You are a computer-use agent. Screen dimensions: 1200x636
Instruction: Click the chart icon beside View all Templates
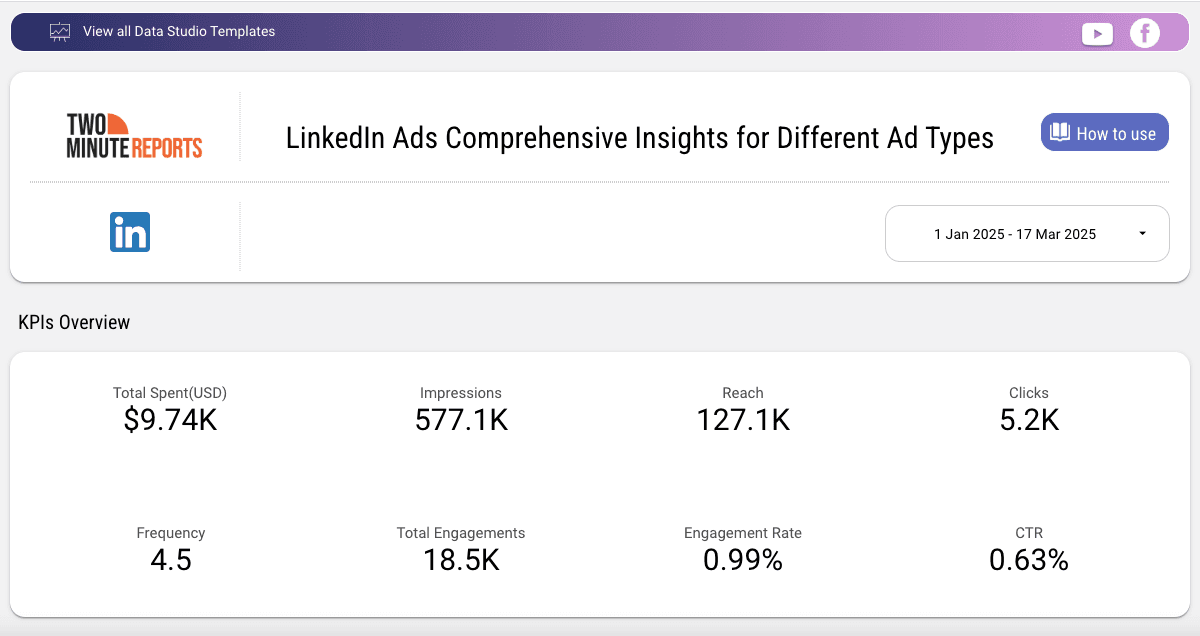[60, 32]
